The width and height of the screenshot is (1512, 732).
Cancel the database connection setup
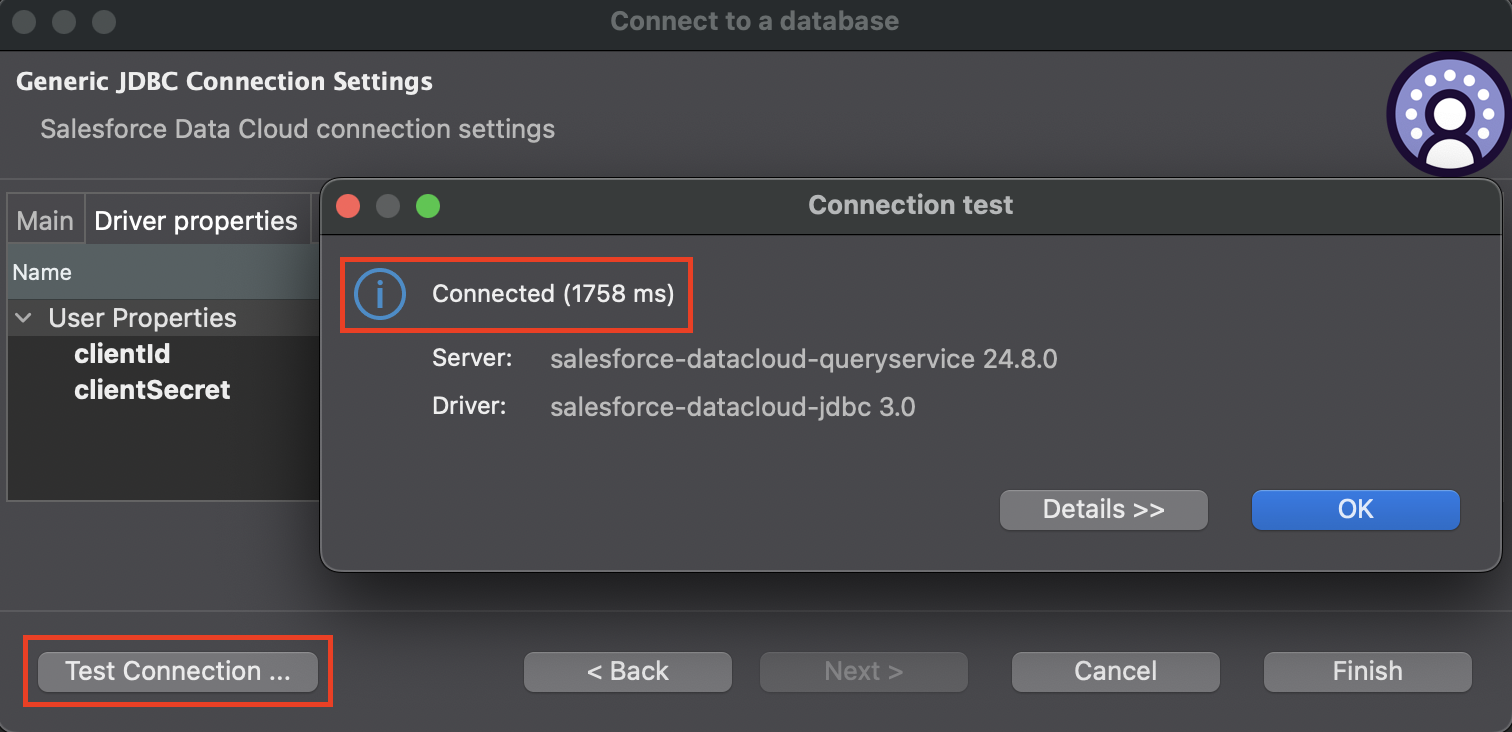[x=1115, y=671]
